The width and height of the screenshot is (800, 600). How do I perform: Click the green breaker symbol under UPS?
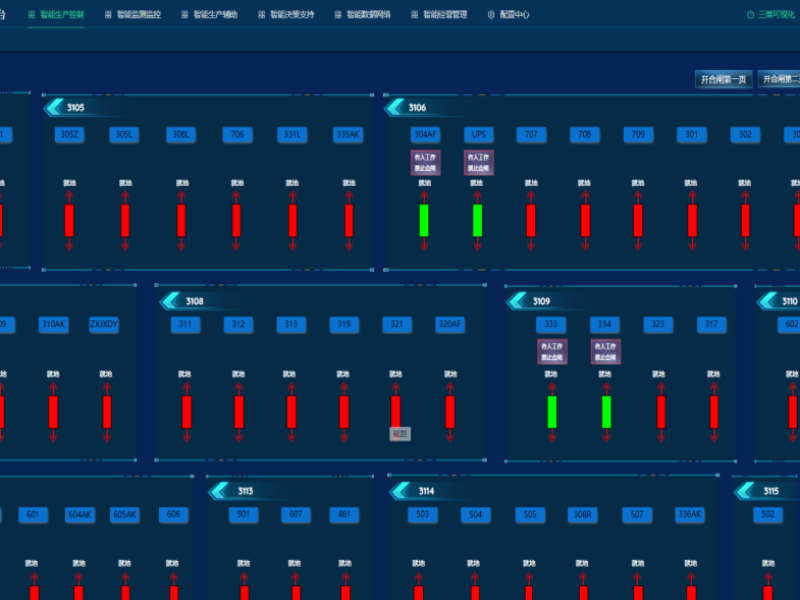(x=477, y=220)
